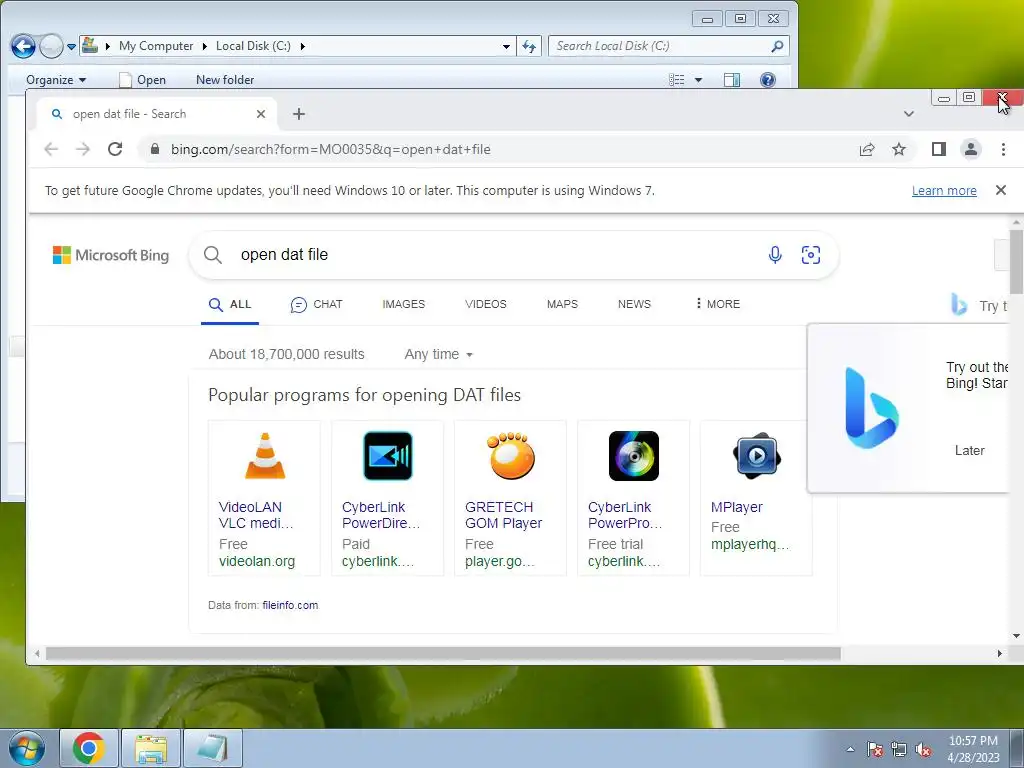
Task: Click the Chrome address bar URL
Action: 330,150
